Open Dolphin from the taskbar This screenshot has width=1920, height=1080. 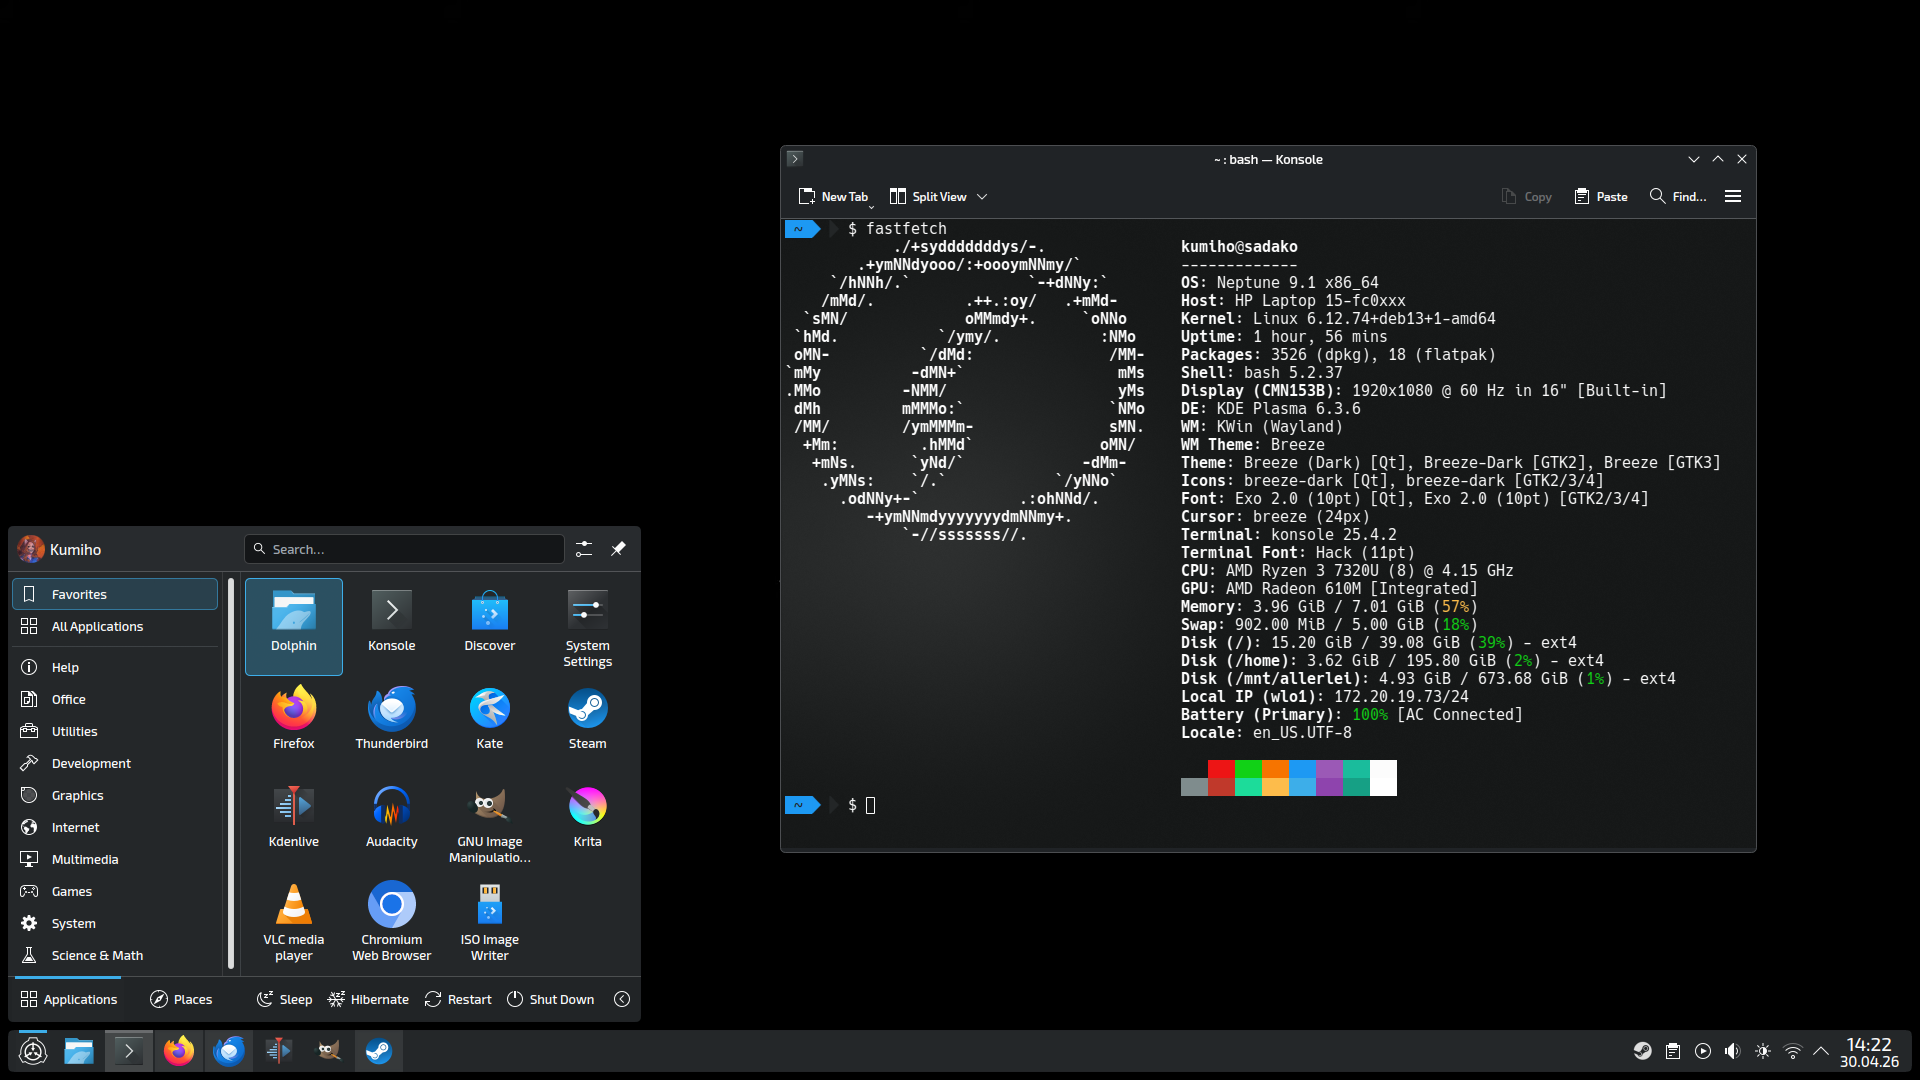click(79, 1051)
